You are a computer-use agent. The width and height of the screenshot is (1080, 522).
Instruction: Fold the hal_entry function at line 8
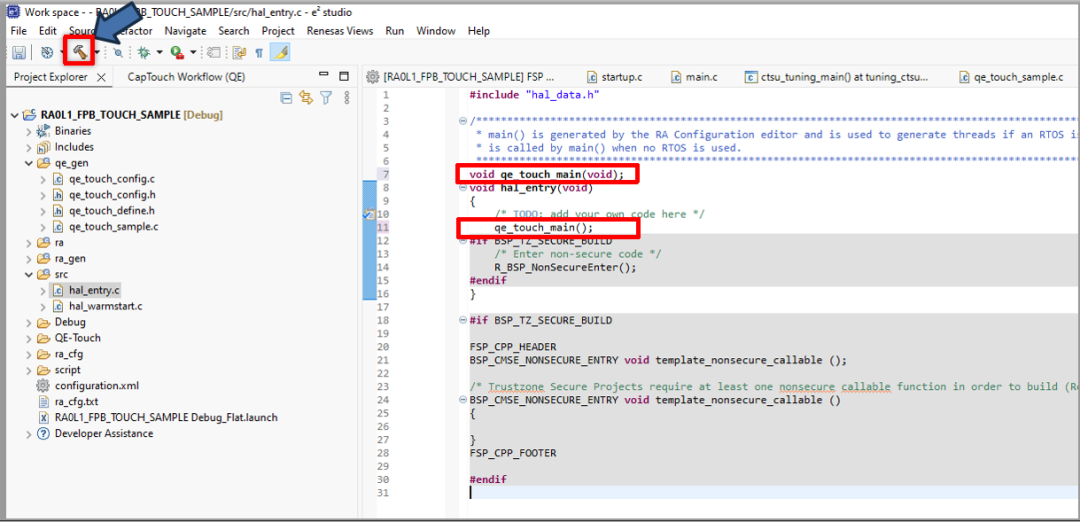coord(462,189)
